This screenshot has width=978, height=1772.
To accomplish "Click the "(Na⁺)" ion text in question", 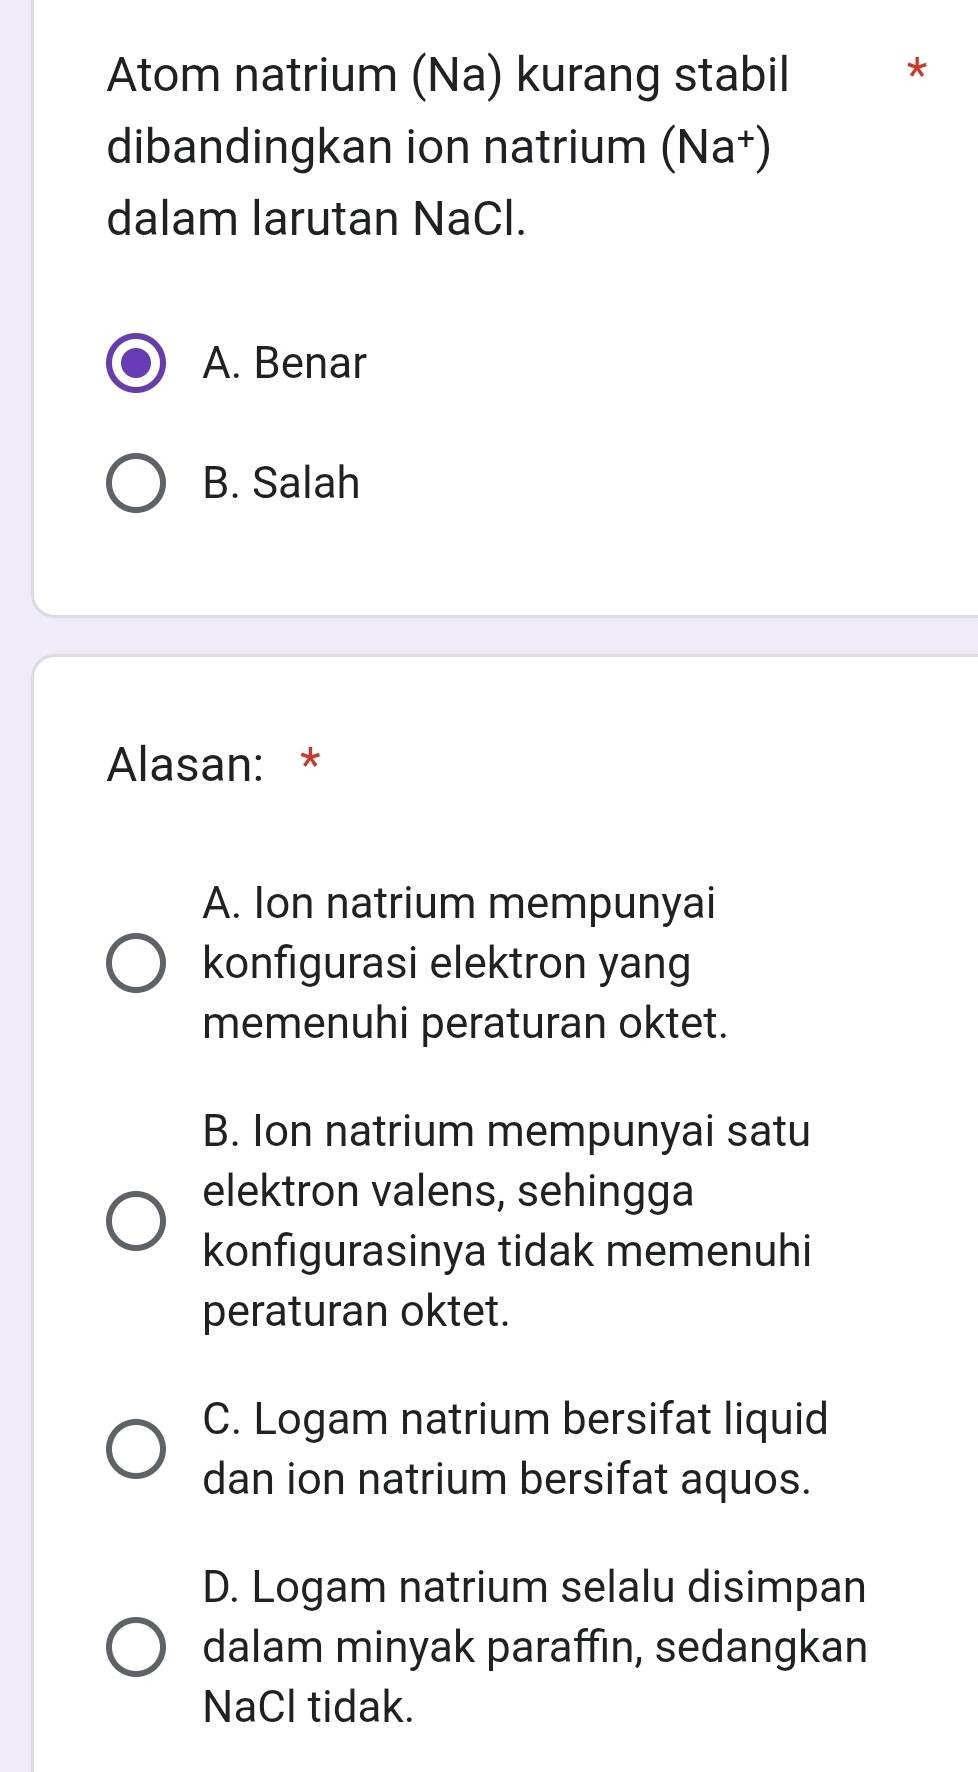I will (x=714, y=148).
